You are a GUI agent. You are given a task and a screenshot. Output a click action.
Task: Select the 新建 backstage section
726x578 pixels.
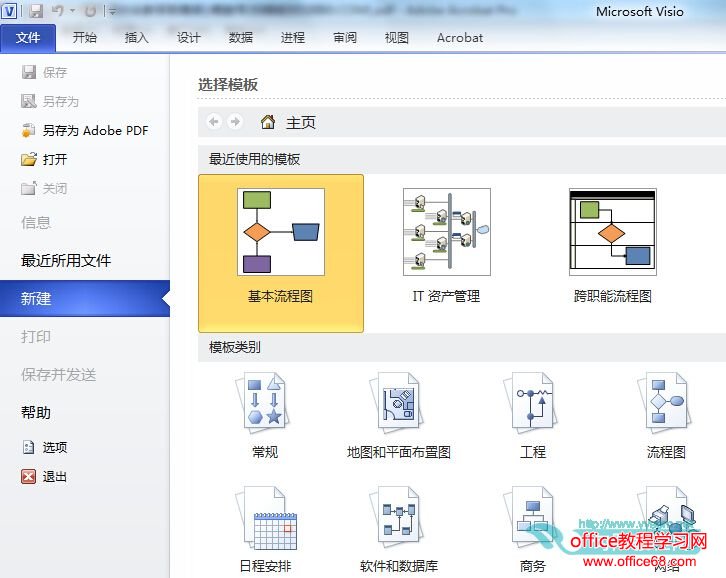(85, 299)
